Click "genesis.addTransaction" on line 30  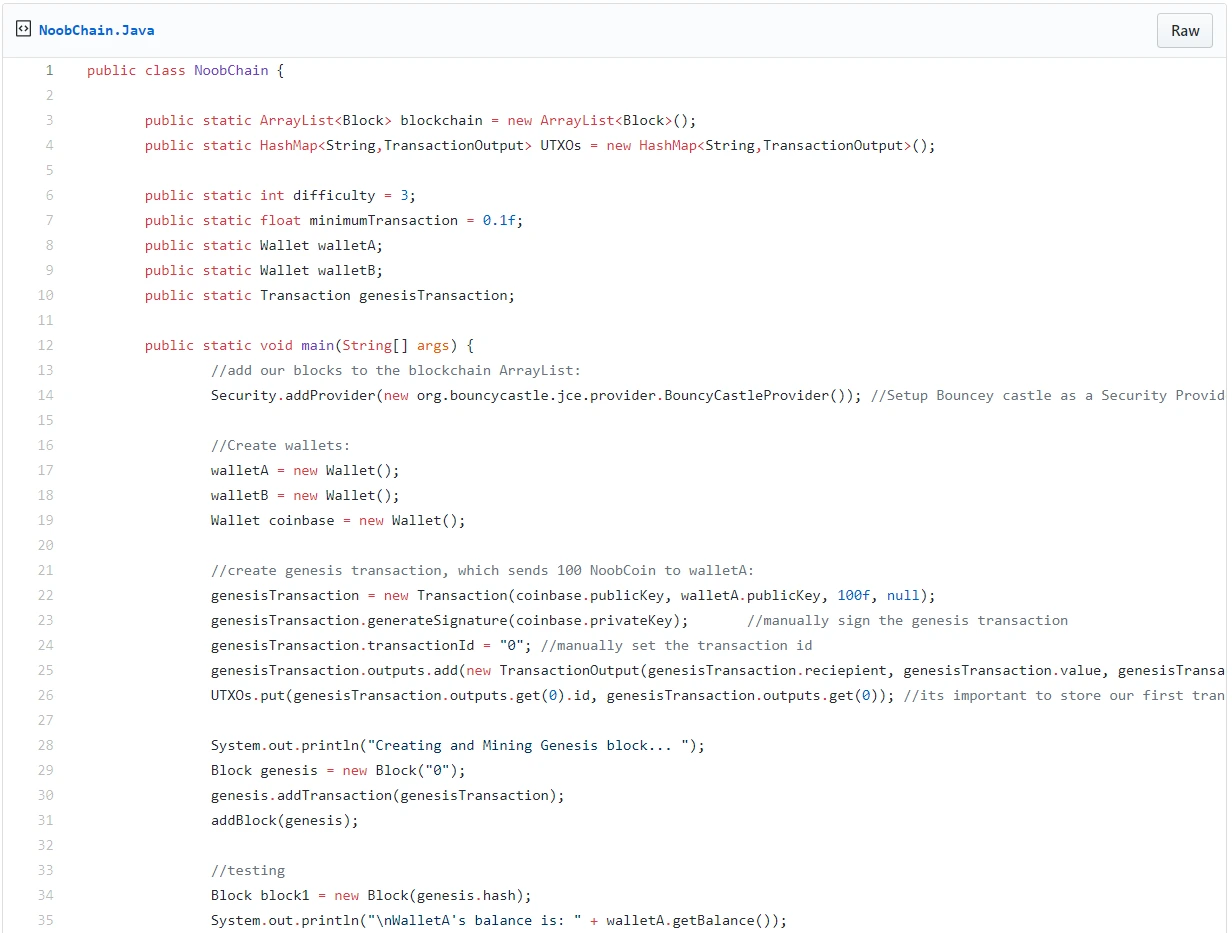(x=301, y=795)
